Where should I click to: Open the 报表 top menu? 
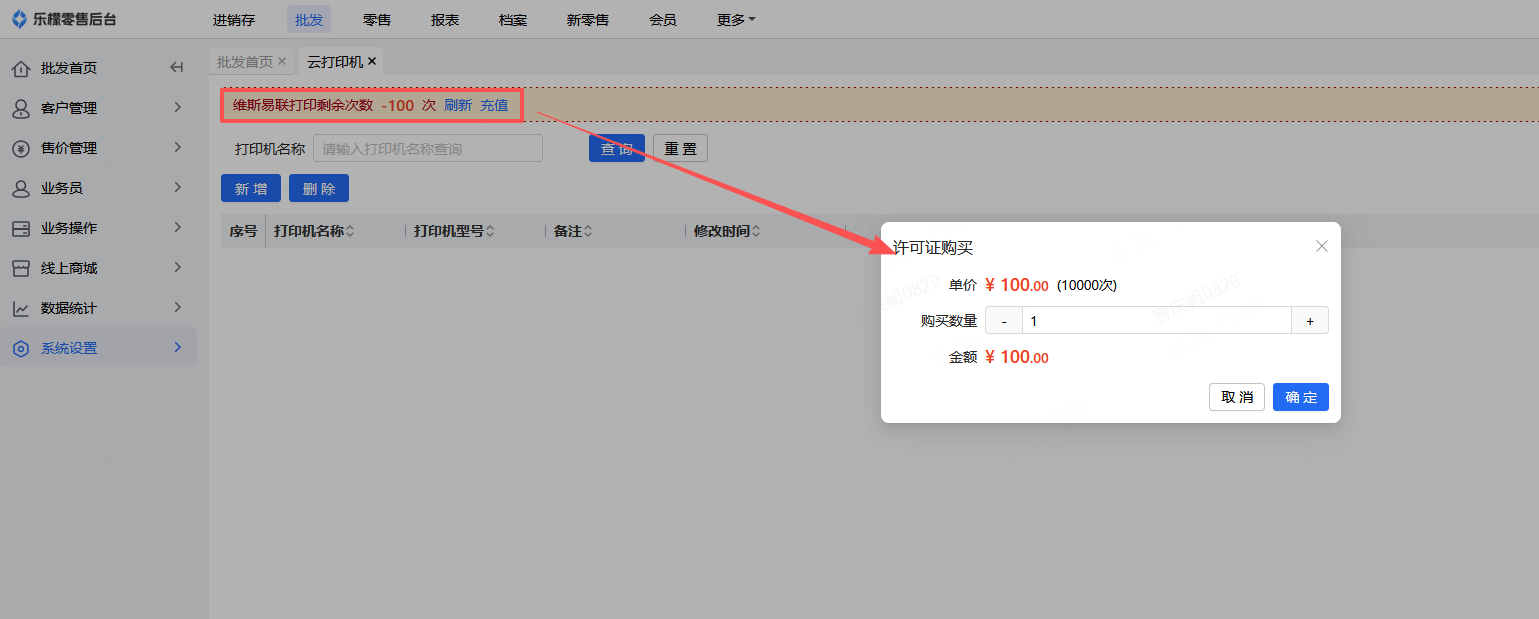445,19
